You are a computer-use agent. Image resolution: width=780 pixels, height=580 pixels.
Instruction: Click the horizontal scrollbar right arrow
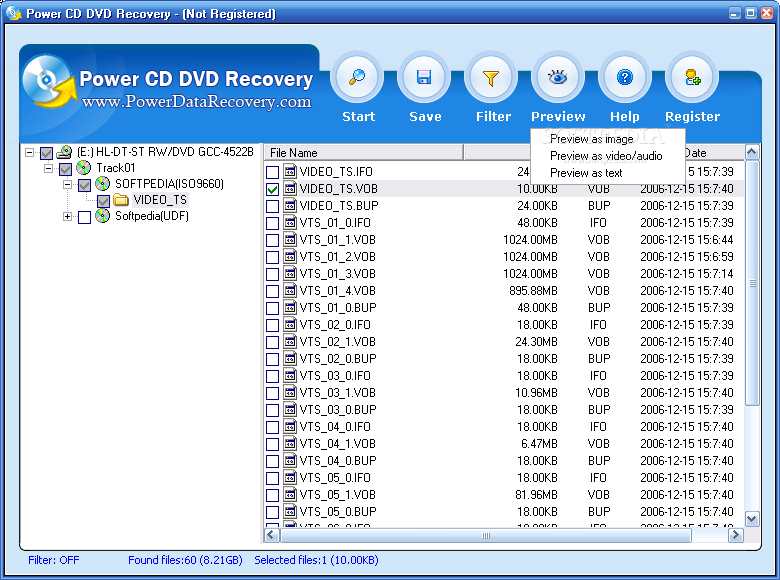click(735, 535)
